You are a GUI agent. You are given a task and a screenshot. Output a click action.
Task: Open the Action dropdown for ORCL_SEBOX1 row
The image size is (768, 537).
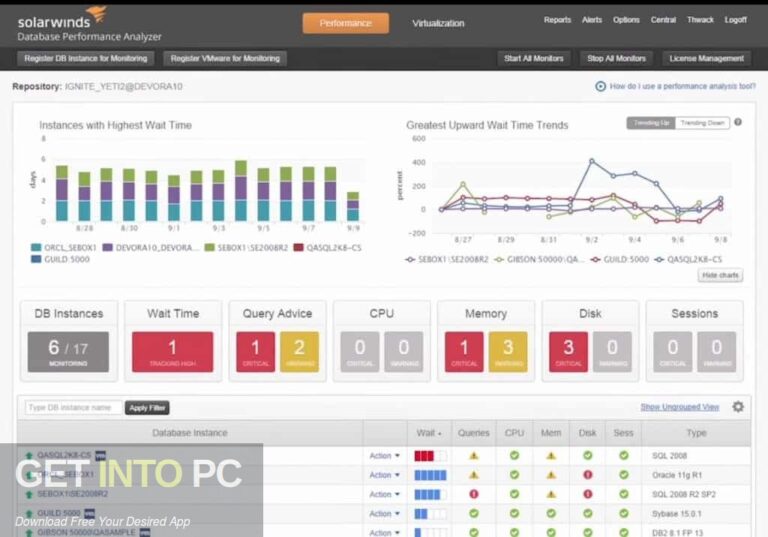384,475
